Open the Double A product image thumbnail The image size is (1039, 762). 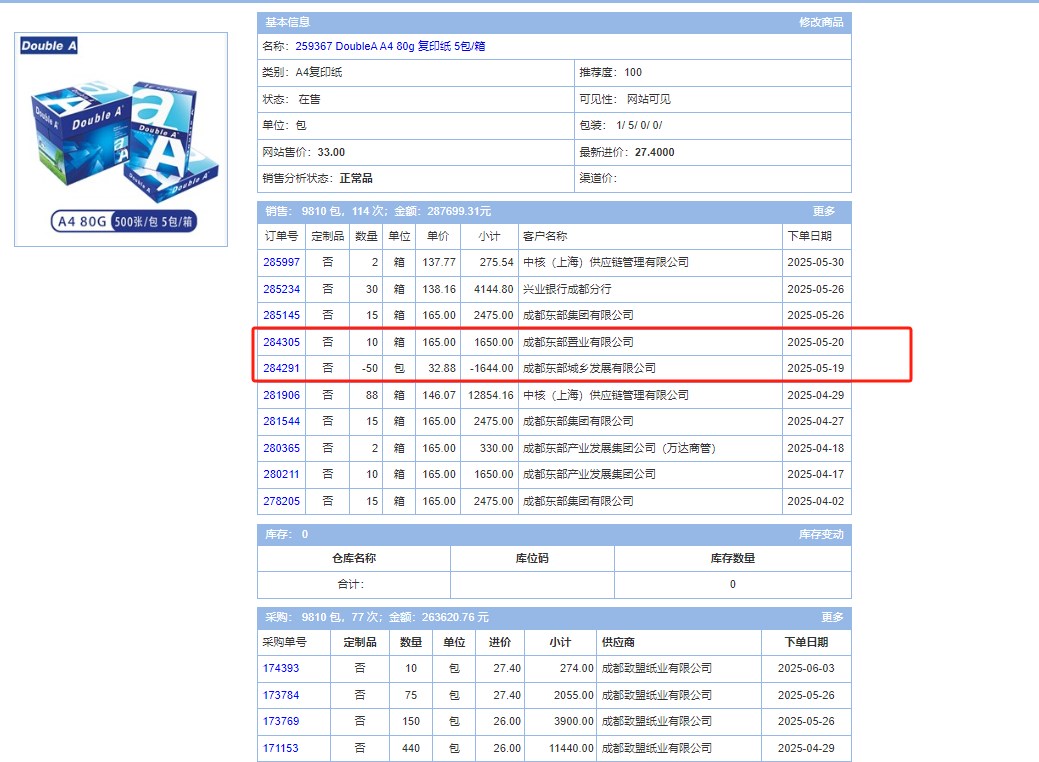click(121, 139)
